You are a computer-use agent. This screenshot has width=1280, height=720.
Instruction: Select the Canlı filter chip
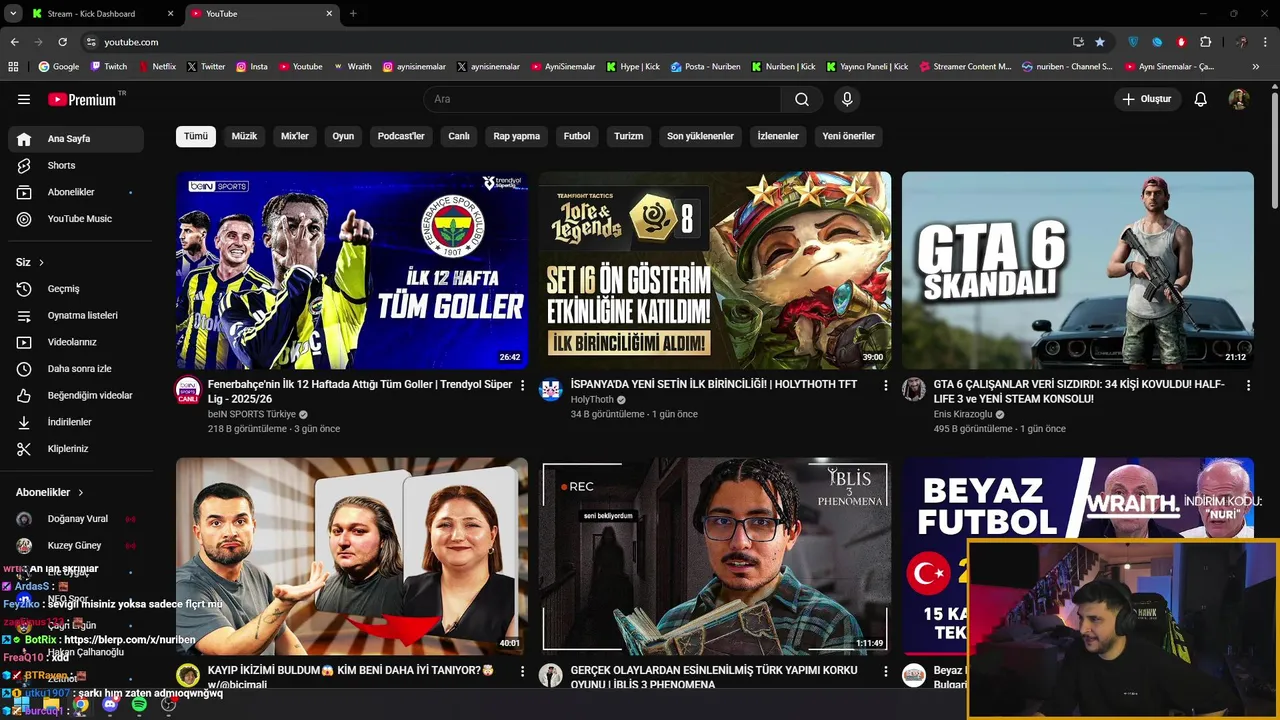459,136
